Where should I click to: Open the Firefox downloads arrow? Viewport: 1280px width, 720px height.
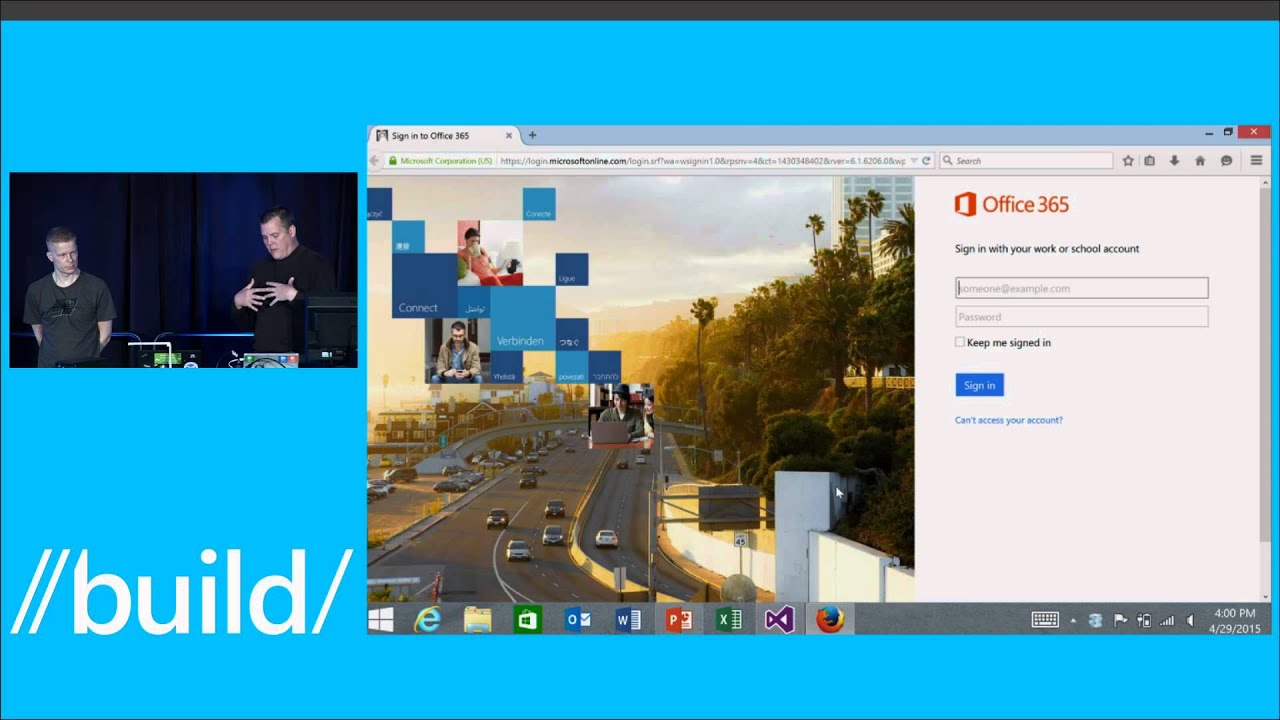point(1174,161)
